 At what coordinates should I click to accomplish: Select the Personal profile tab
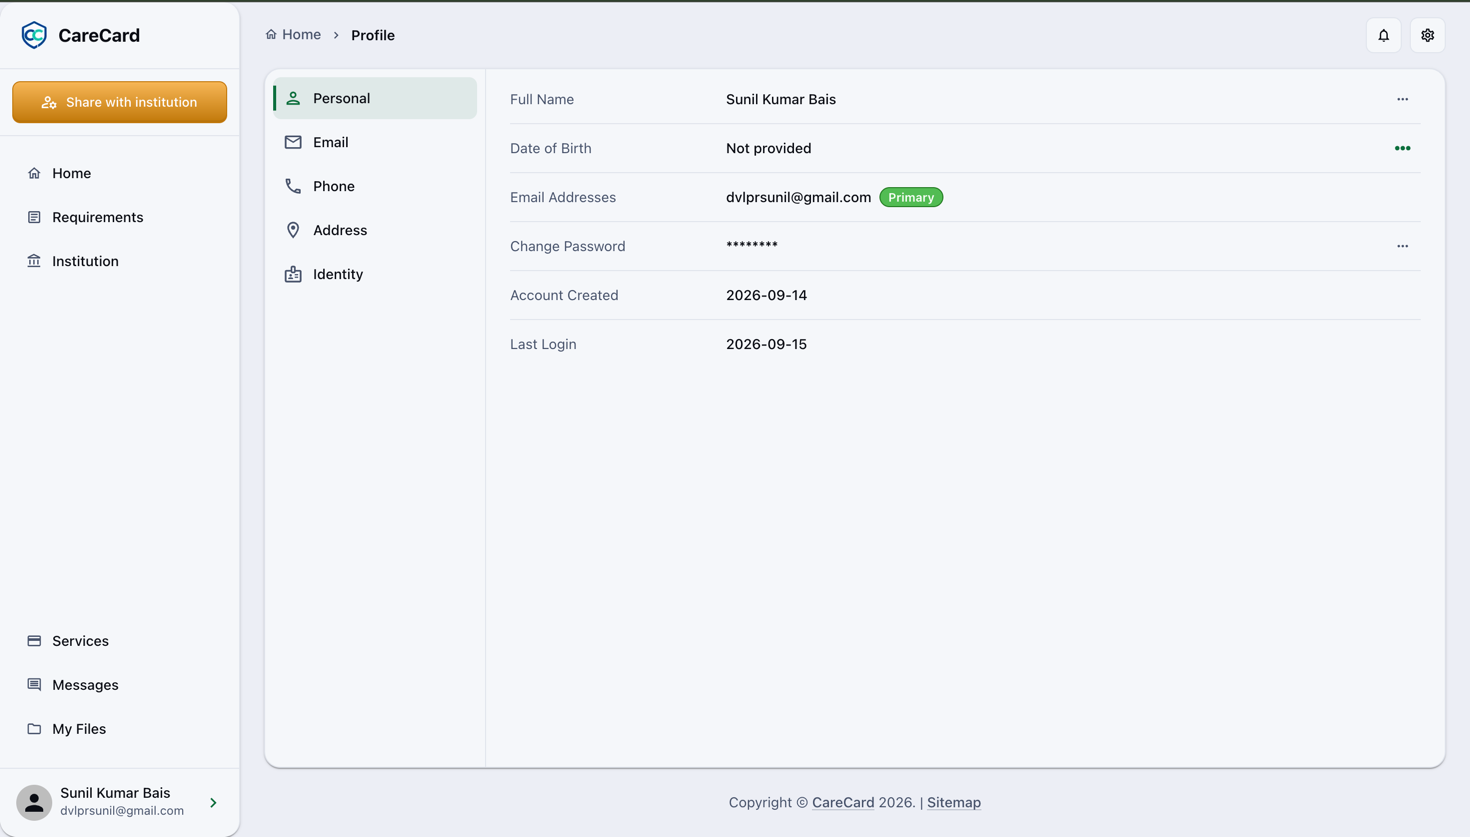coord(375,98)
